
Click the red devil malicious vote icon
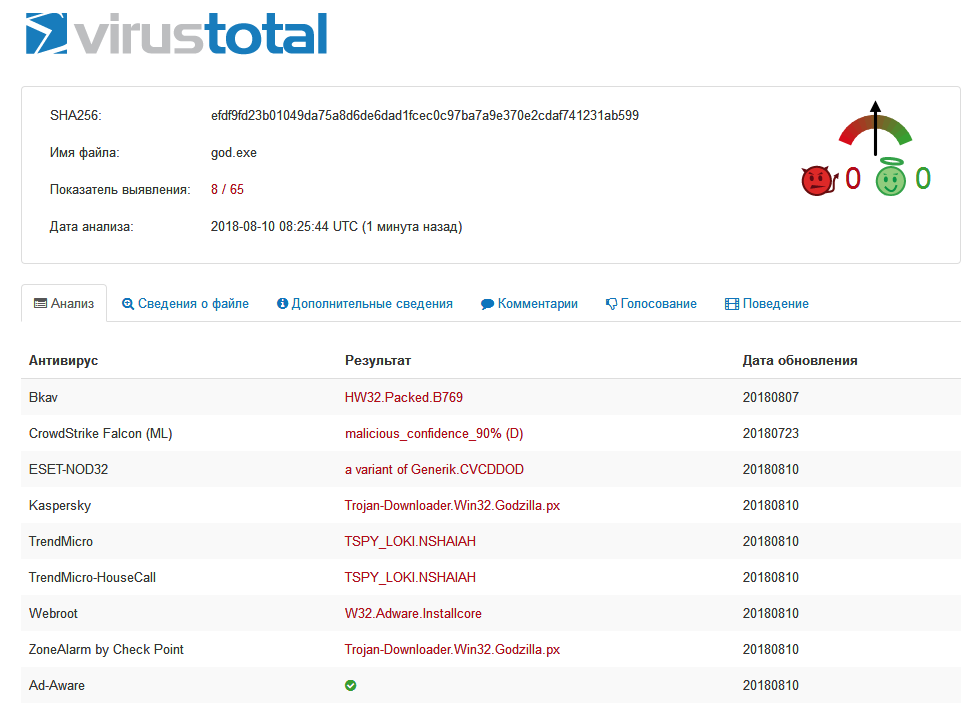(819, 181)
